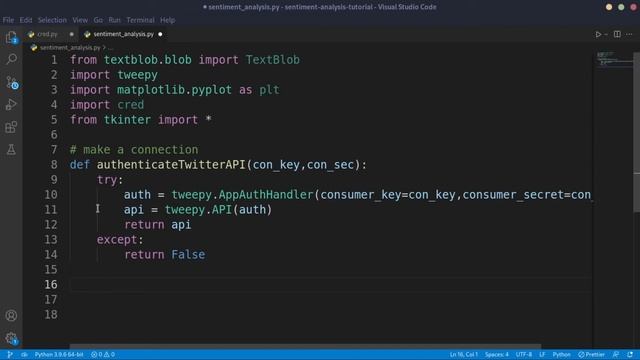Image resolution: width=640 pixels, height=360 pixels.
Task: Change language mode Python in status bar
Action: click(x=562, y=355)
